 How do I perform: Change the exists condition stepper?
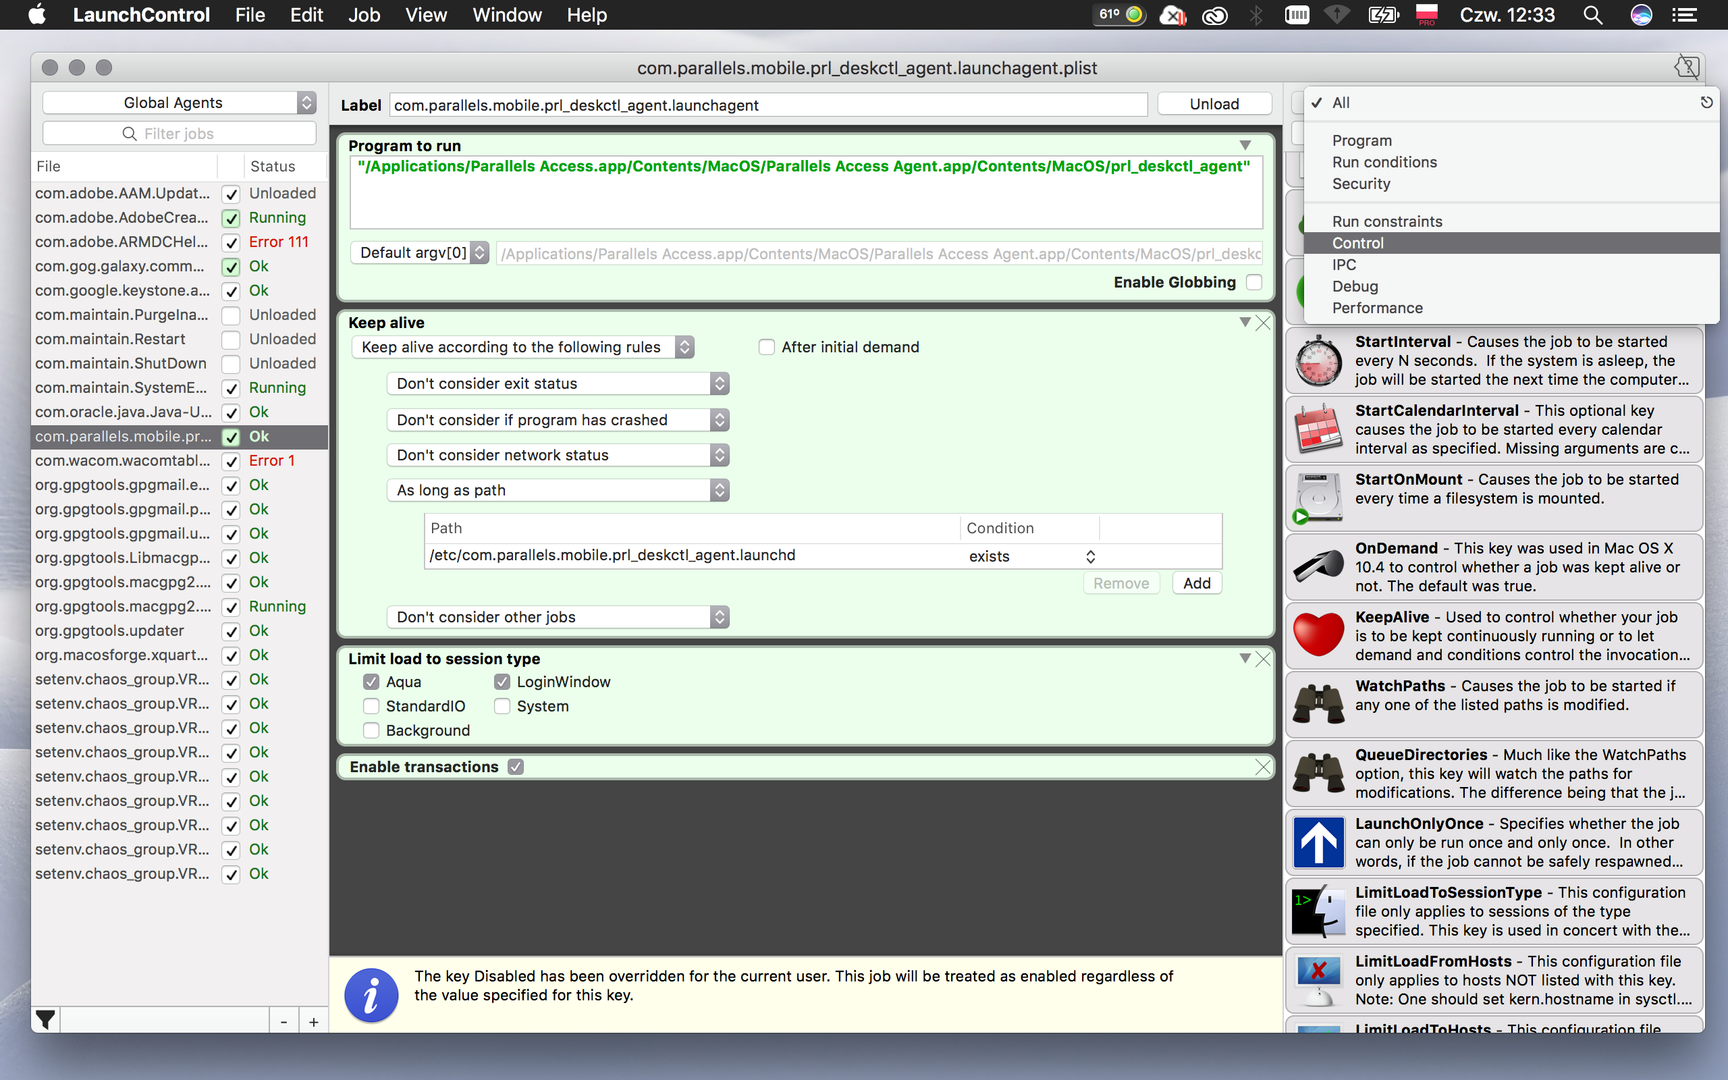1090,557
